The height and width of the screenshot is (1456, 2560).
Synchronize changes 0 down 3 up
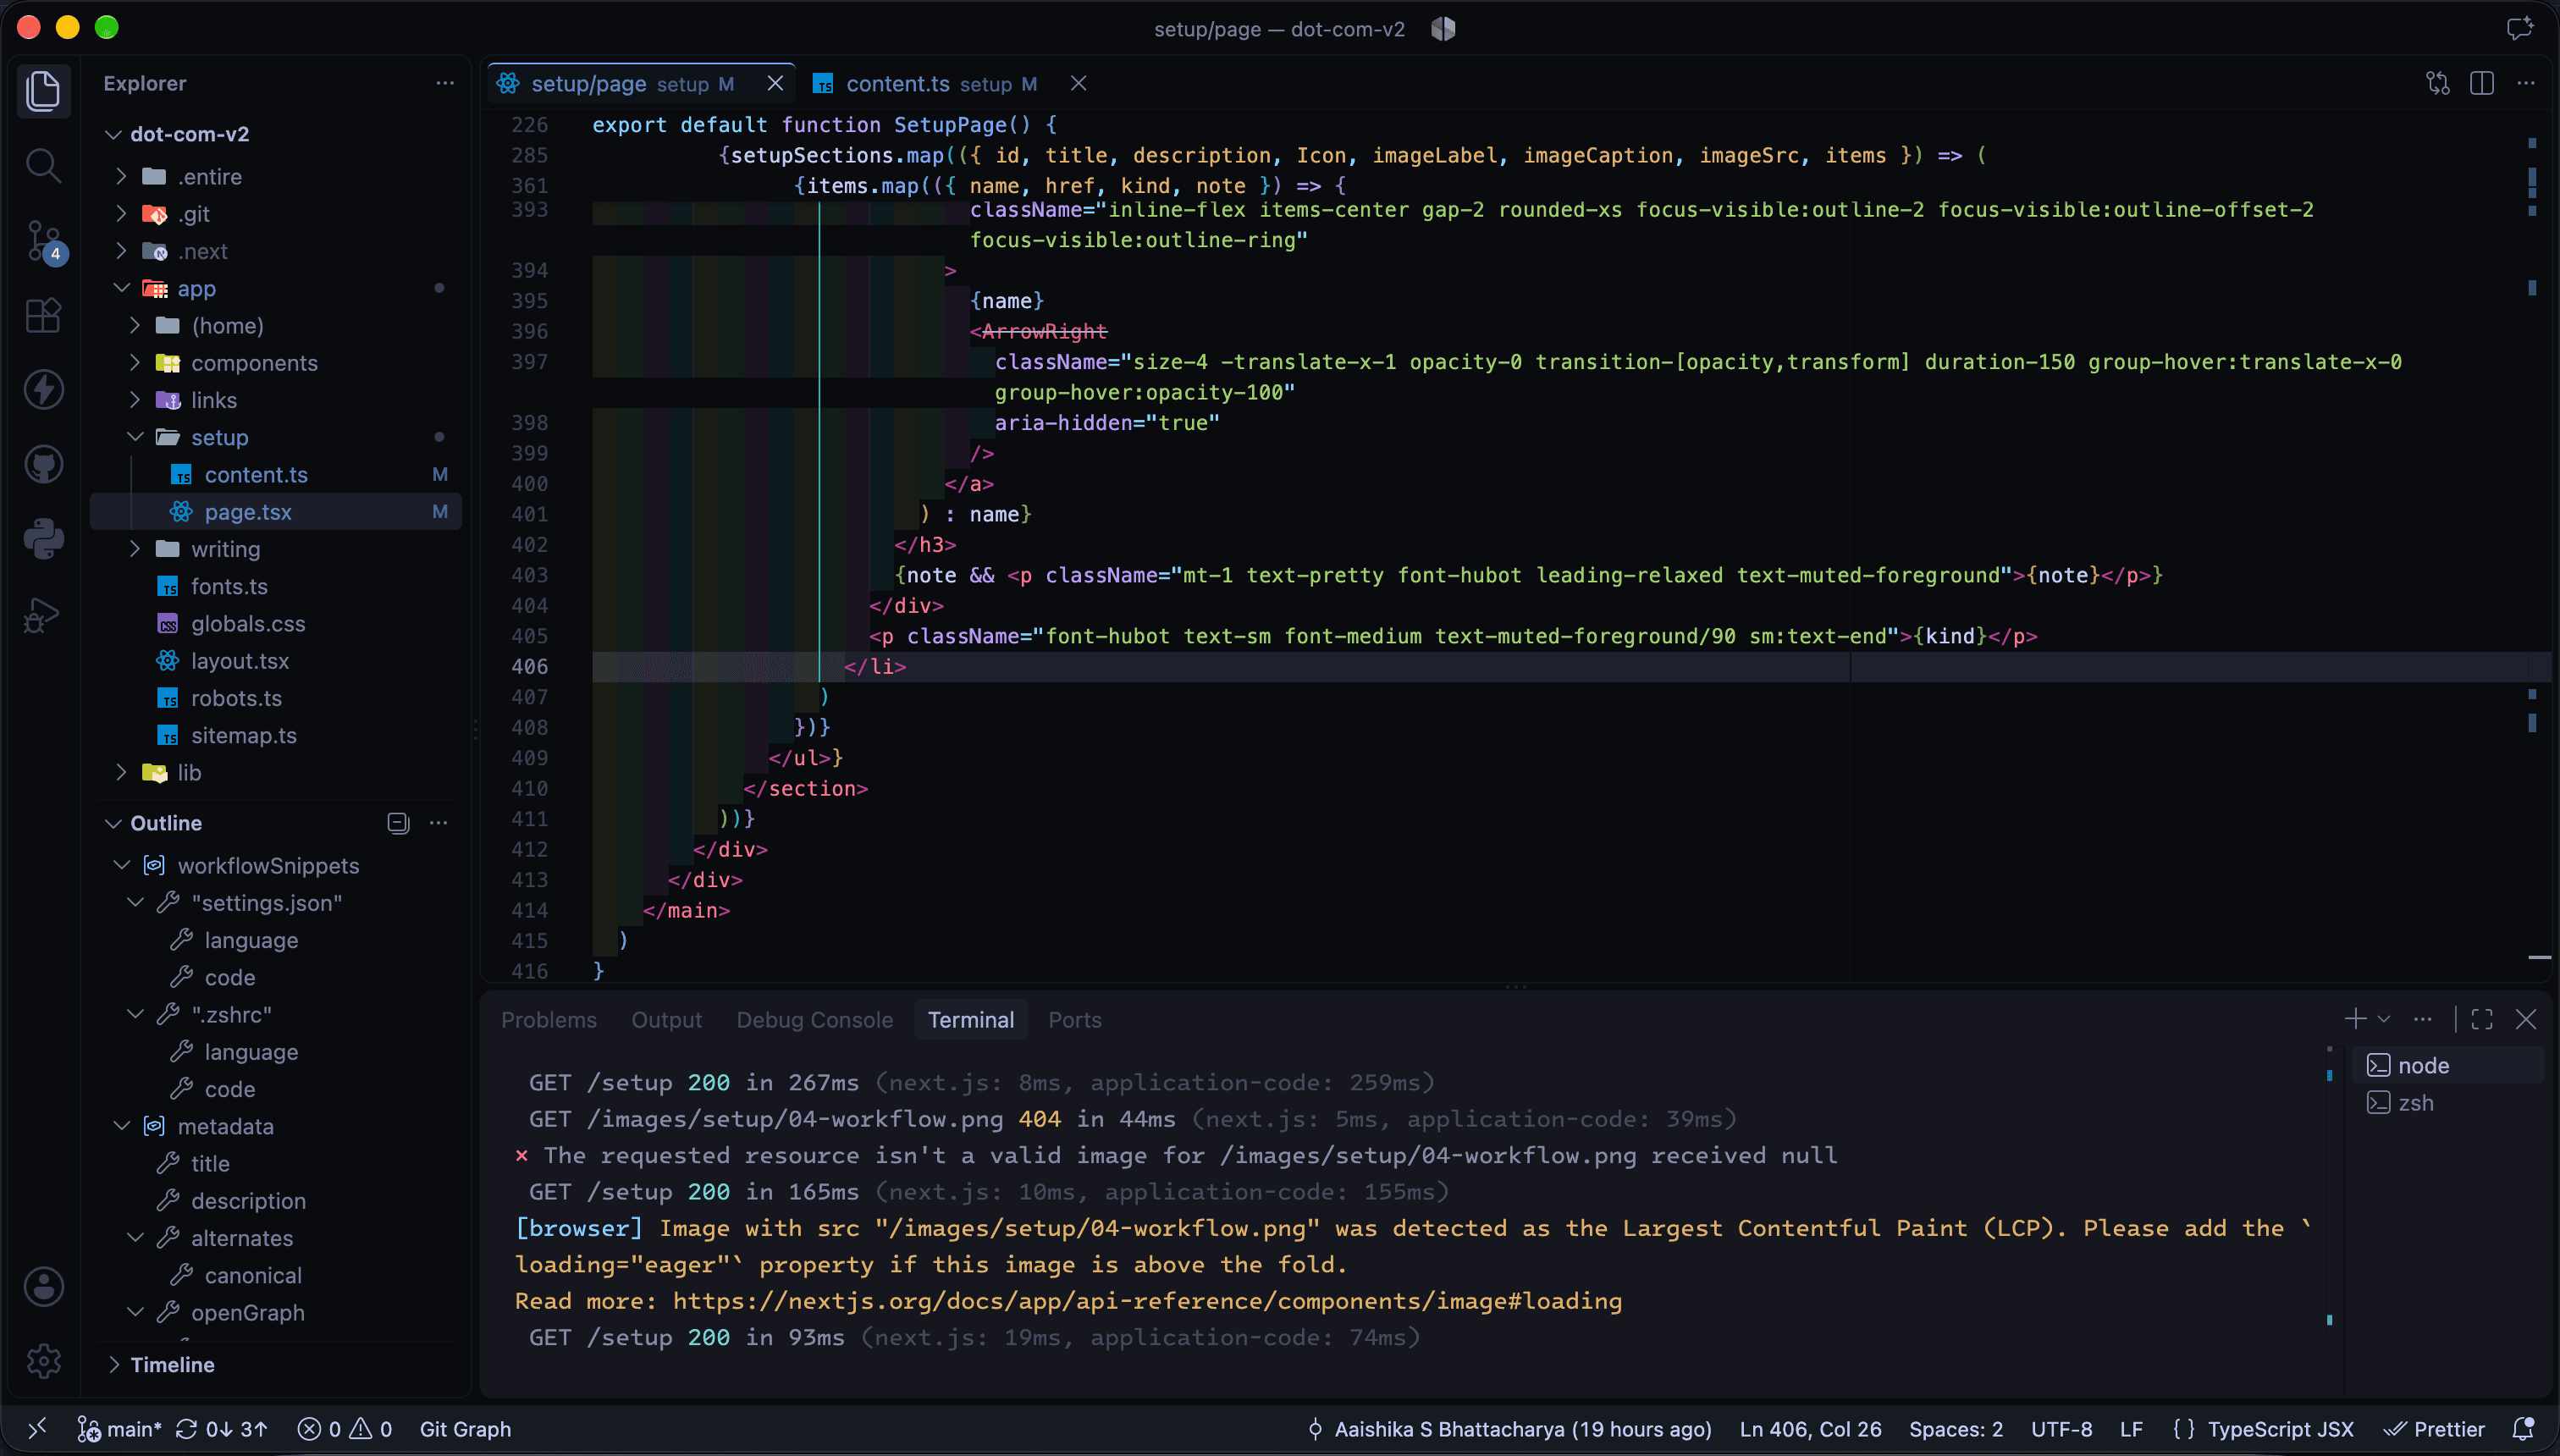click(x=222, y=1429)
